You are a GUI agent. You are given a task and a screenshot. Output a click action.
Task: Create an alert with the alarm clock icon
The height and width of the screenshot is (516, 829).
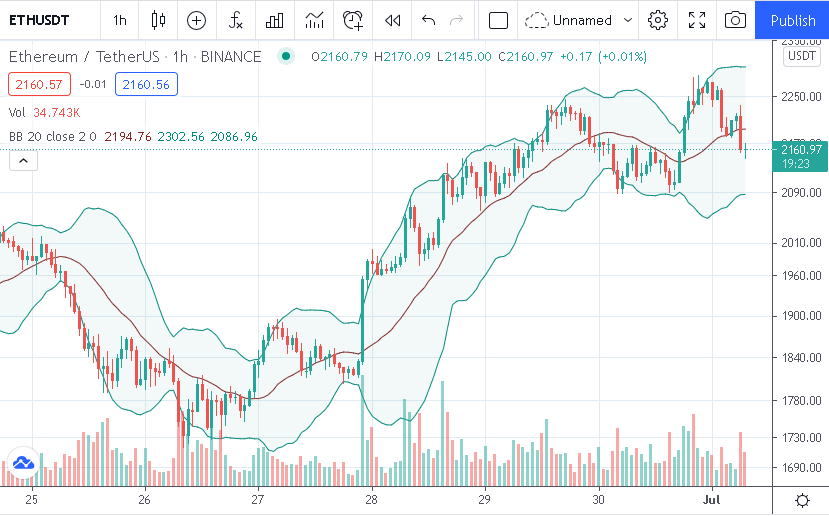tap(353, 20)
